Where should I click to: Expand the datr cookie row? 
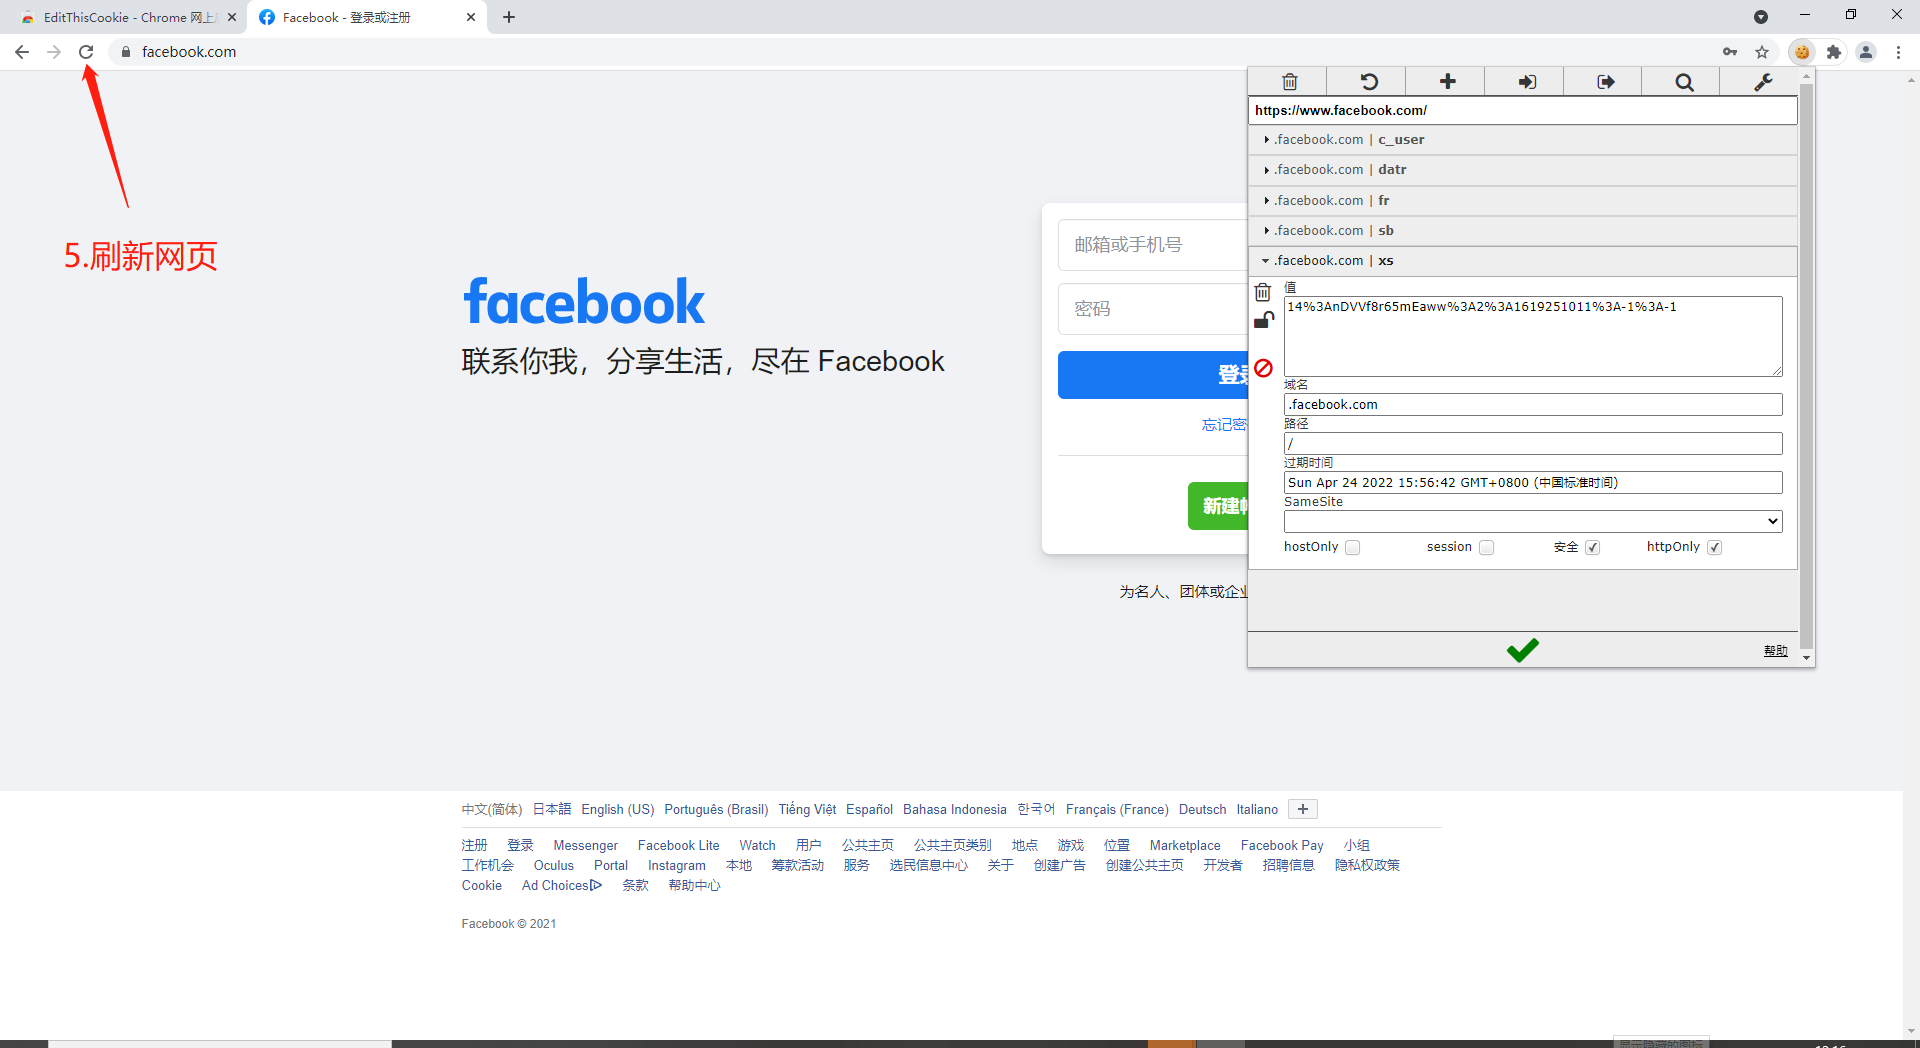point(1522,170)
